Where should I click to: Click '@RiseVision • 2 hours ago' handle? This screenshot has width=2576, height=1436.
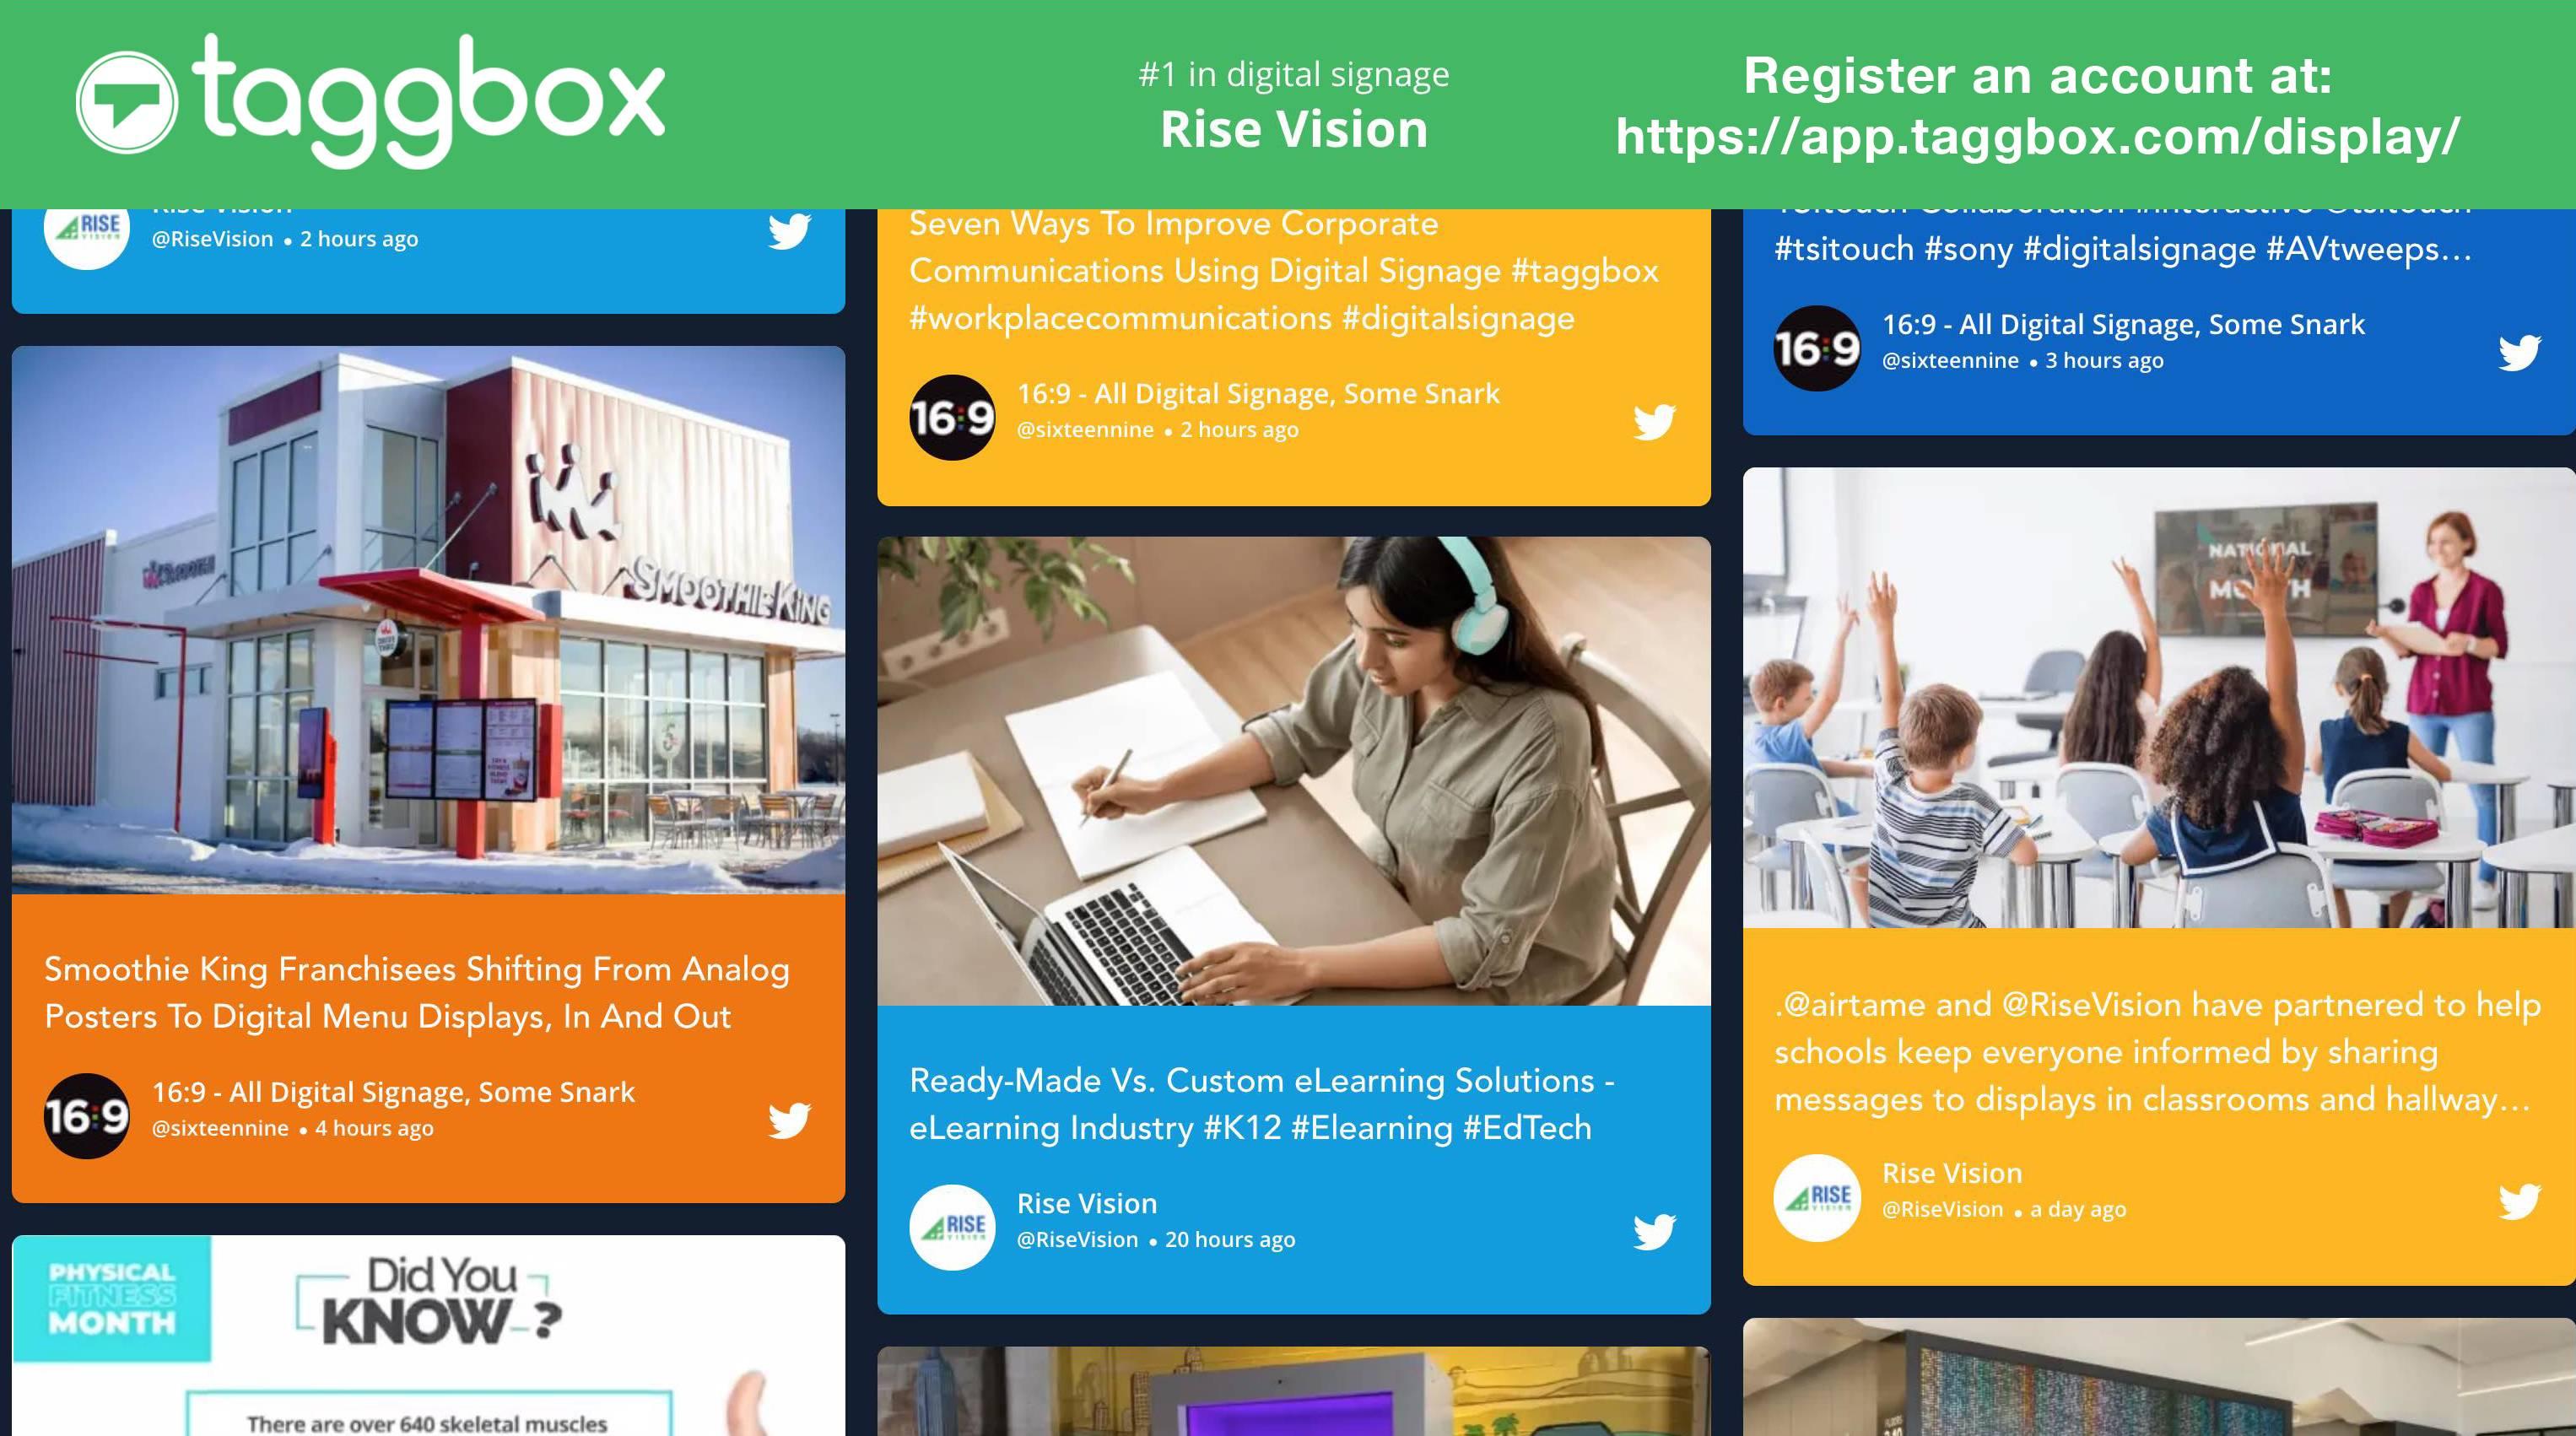coord(285,239)
